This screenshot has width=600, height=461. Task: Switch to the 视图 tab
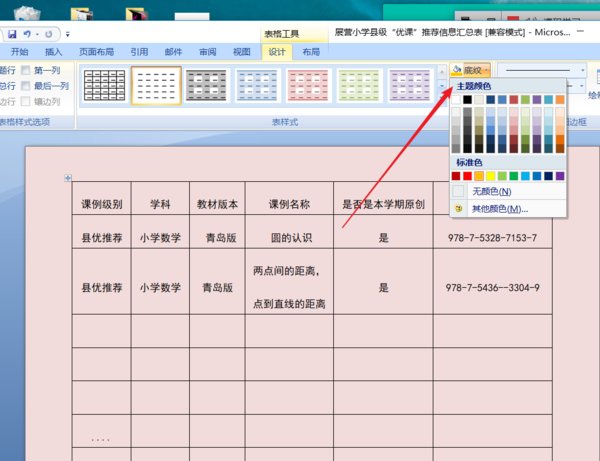tap(242, 52)
